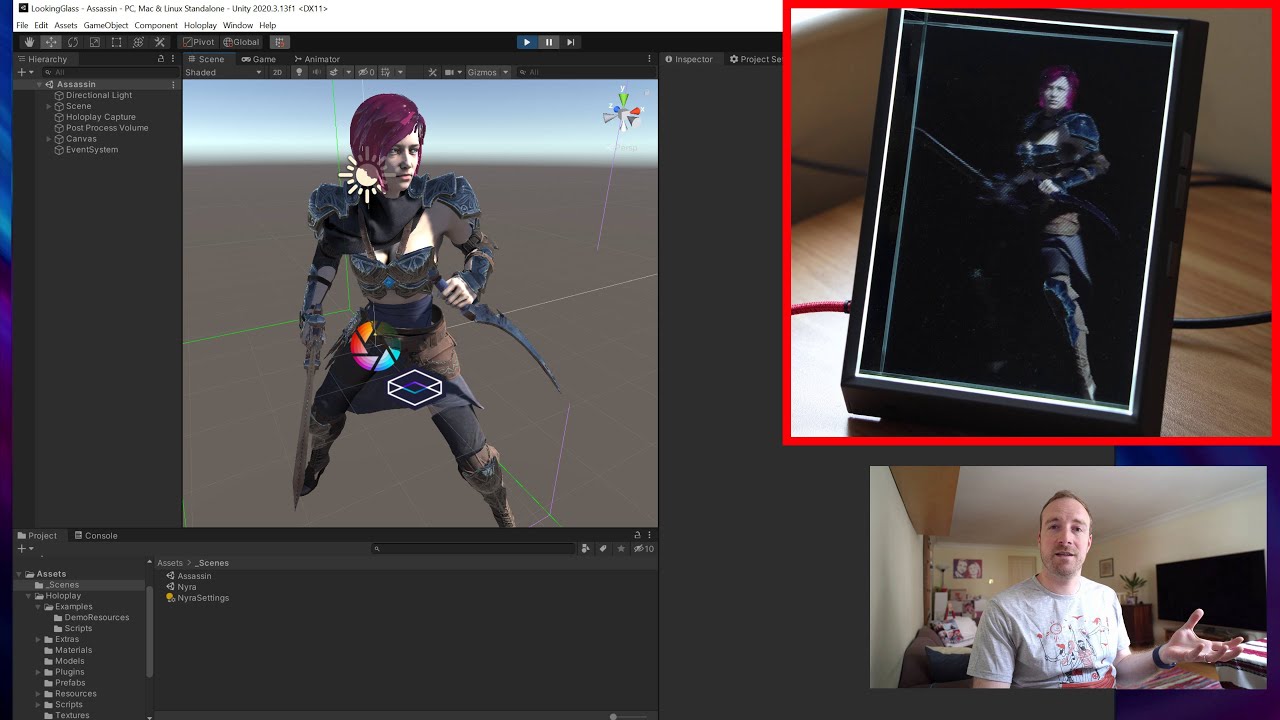1280x720 pixels.
Task: Click Search by Label icon in Project
Action: click(603, 548)
